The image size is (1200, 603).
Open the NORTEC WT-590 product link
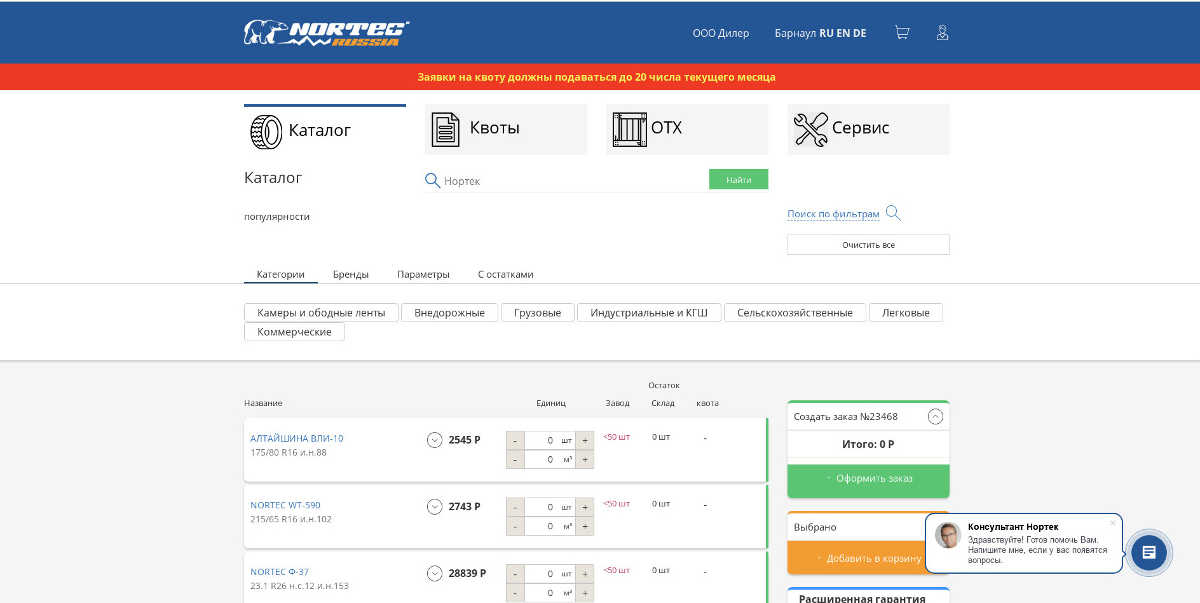[x=285, y=505]
